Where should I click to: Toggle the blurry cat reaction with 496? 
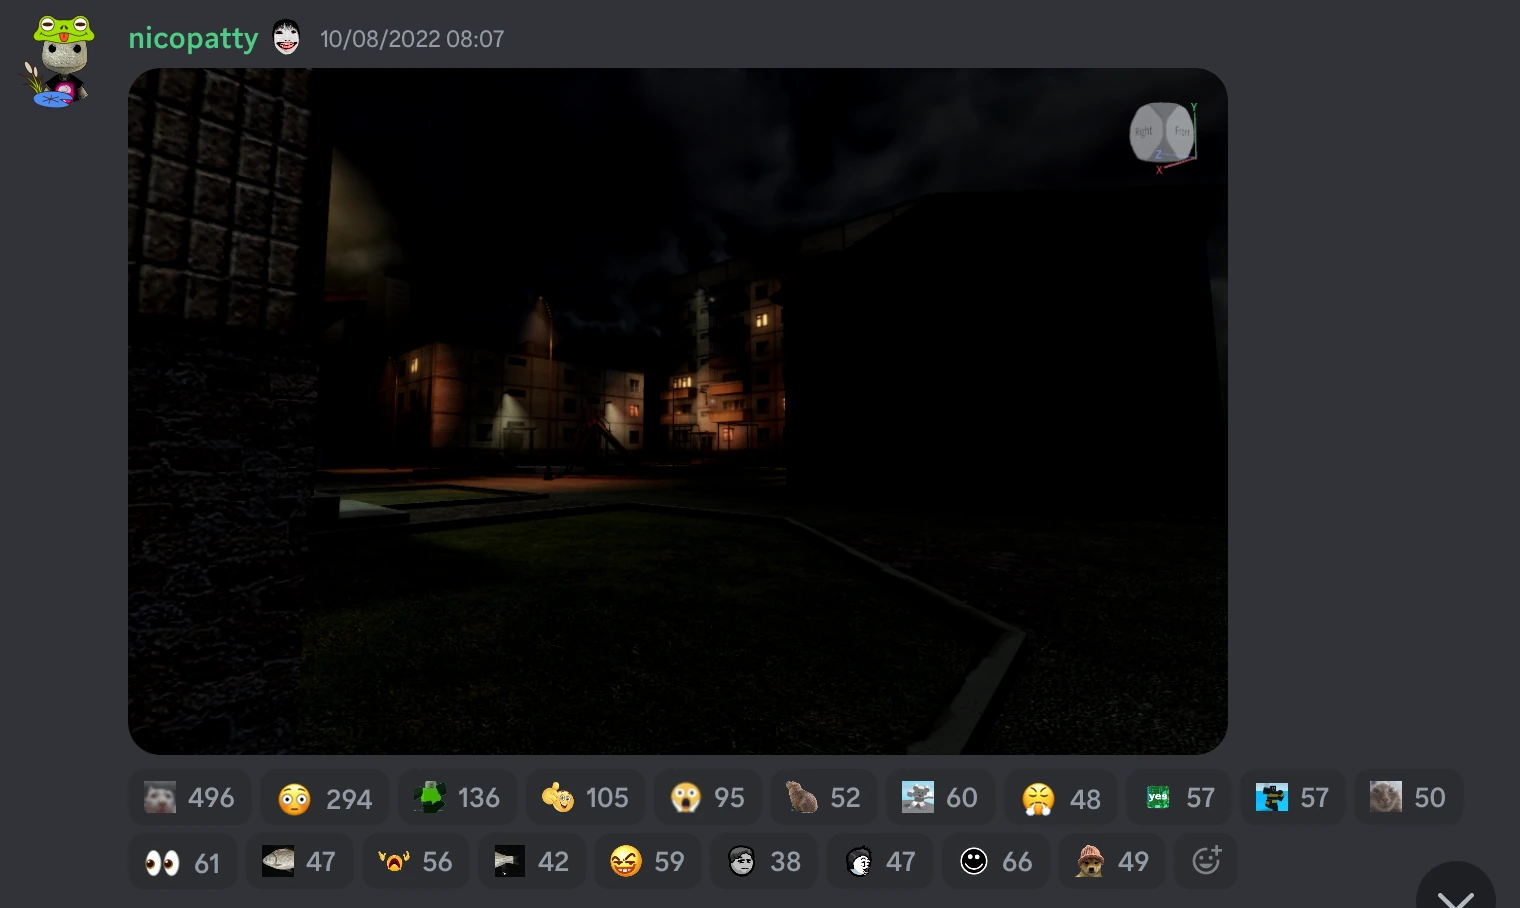click(x=190, y=797)
